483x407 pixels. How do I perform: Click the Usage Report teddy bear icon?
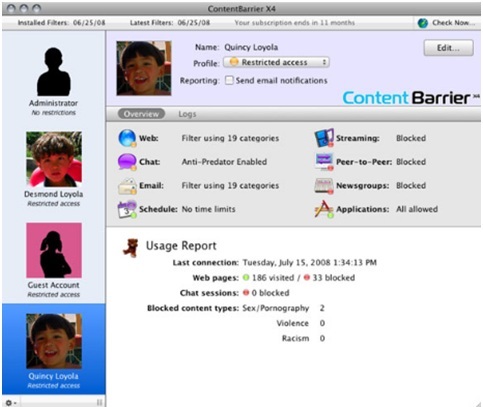(131, 248)
